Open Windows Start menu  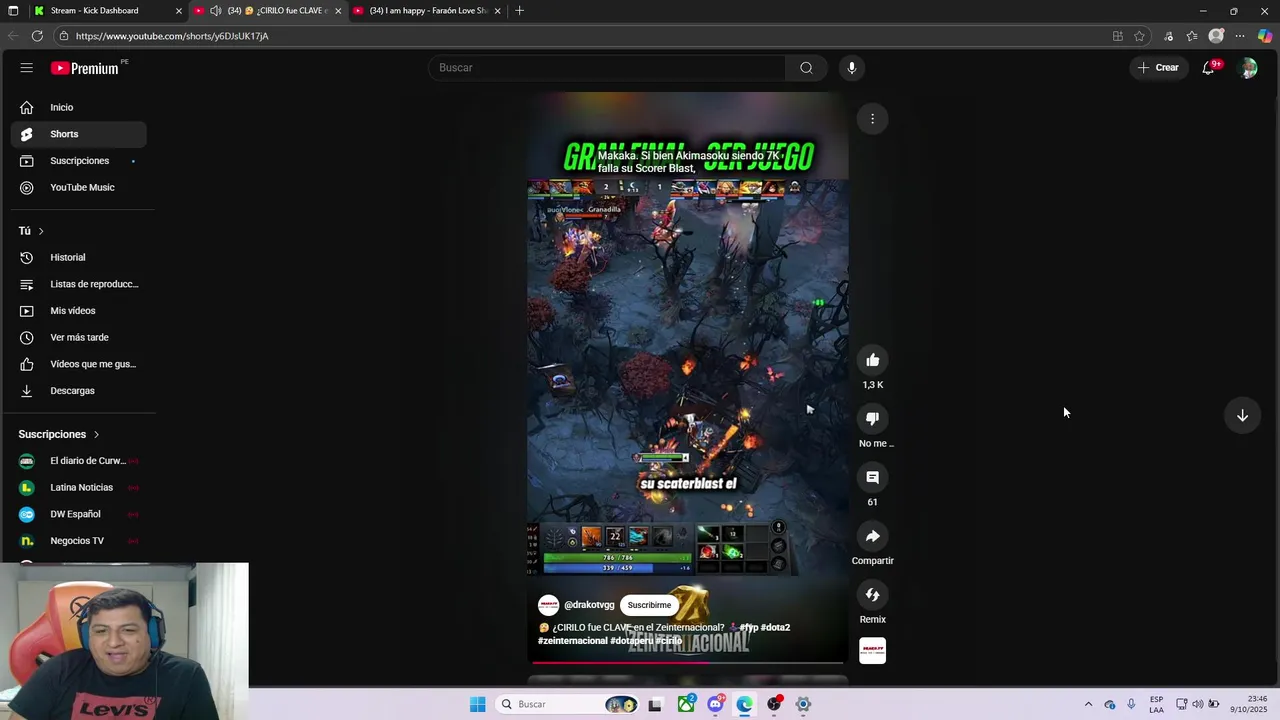(478, 704)
